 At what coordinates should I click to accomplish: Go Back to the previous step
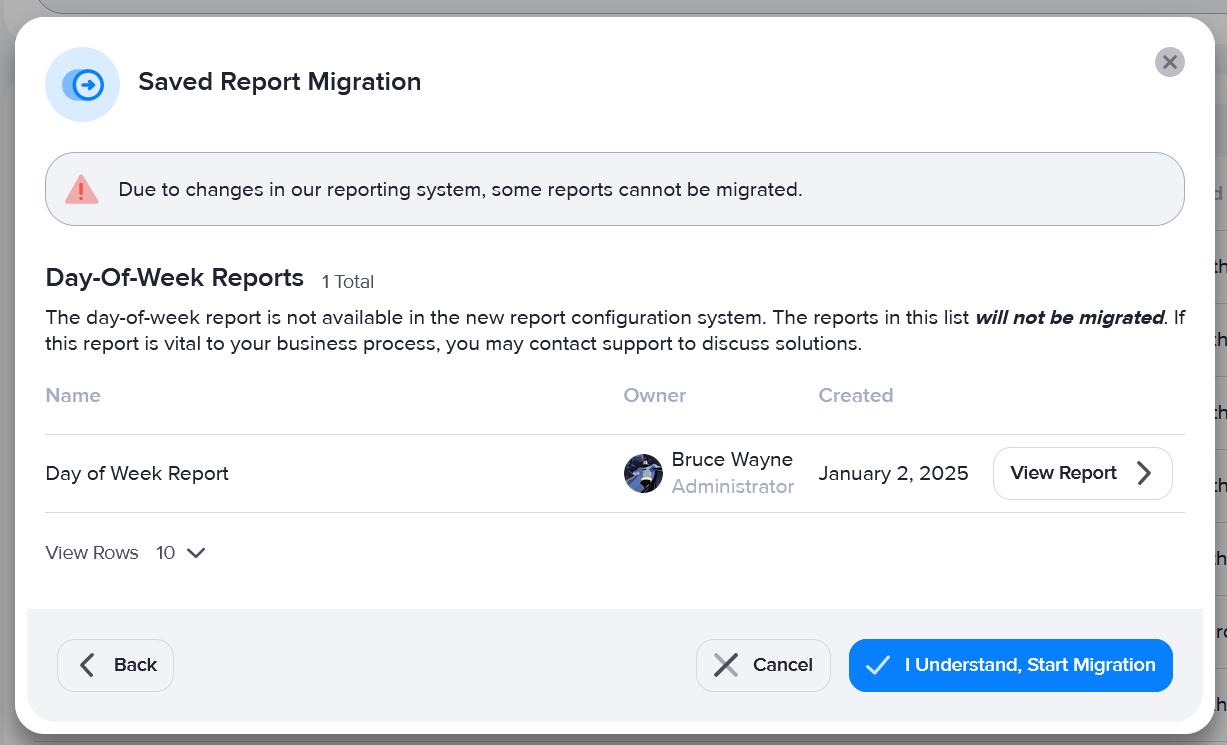coord(115,665)
